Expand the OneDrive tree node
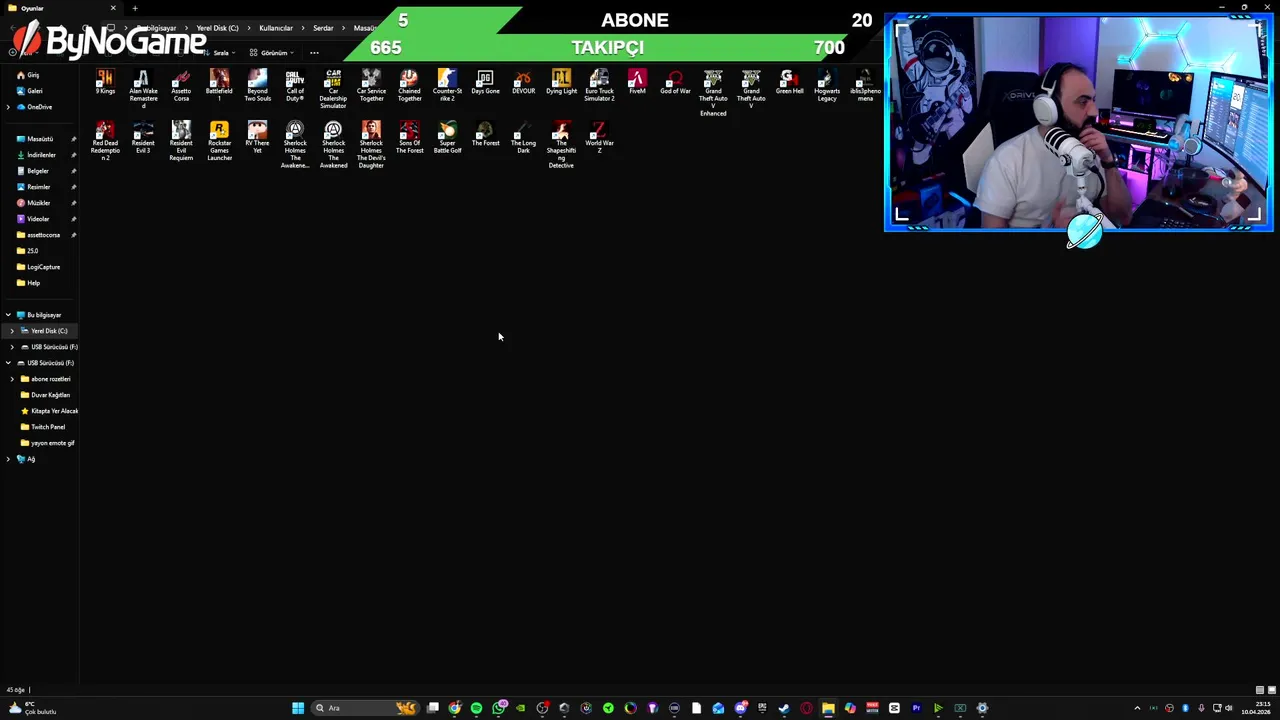Screen dimensions: 1280x720 click(x=8, y=107)
